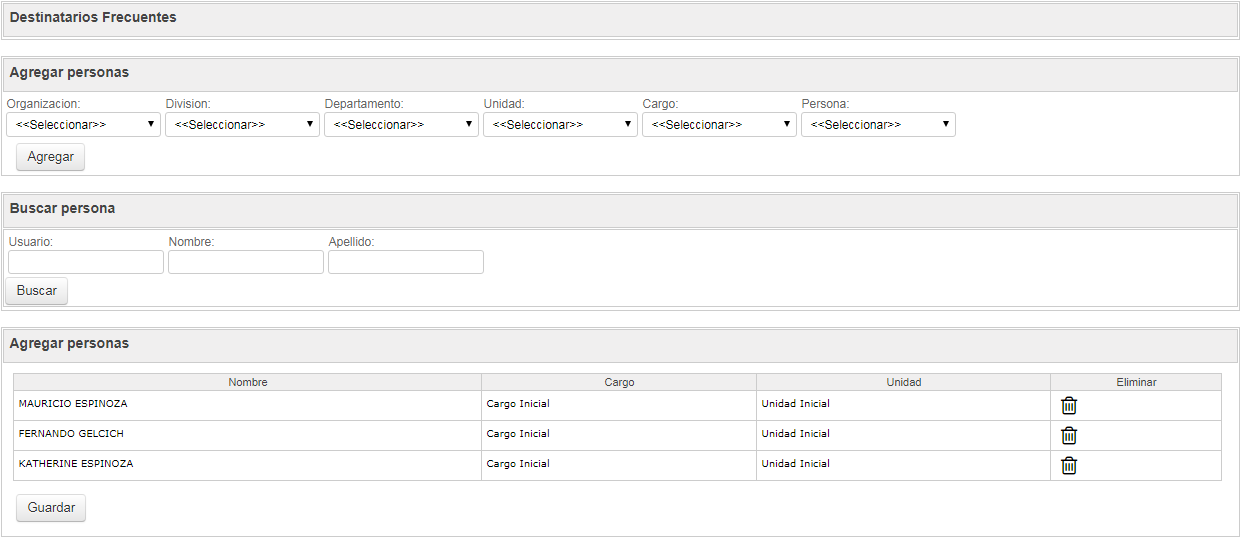Delete MAURICIO ESPINOZA using trash icon

1069,405
